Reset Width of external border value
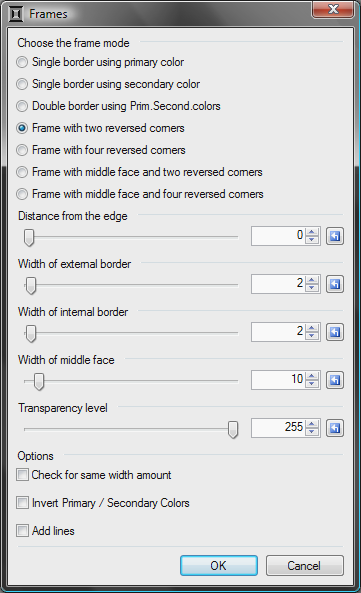 (335, 284)
